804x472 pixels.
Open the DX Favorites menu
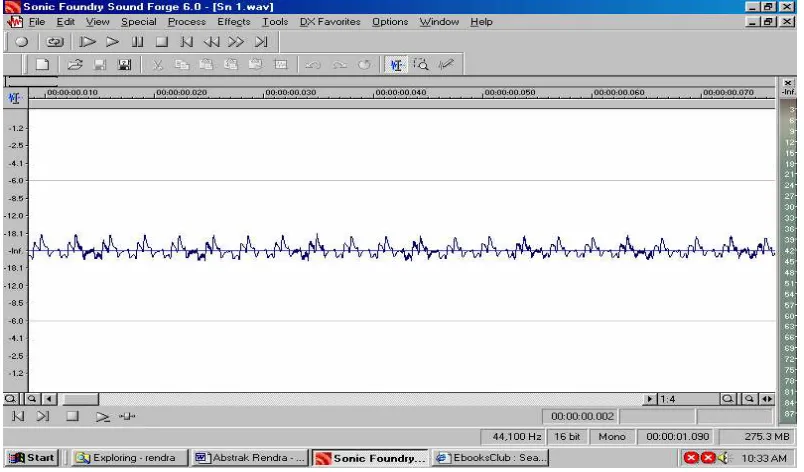tap(330, 22)
